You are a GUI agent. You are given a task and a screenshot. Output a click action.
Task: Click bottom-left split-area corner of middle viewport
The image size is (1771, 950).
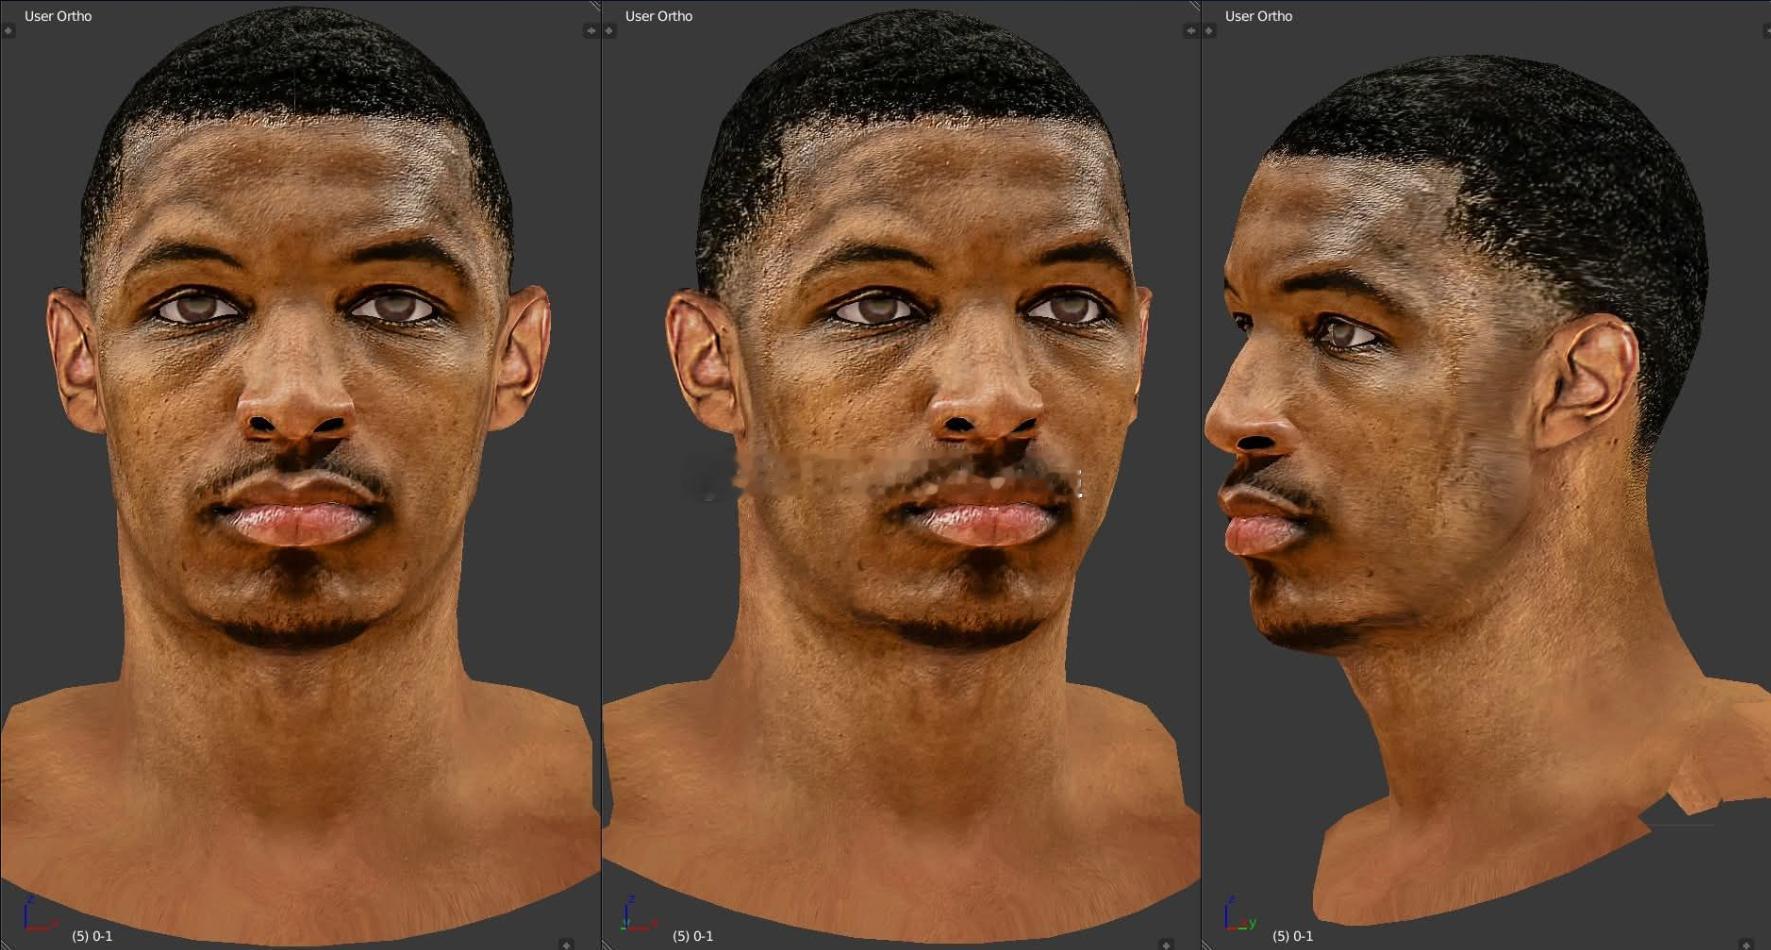tap(607, 943)
